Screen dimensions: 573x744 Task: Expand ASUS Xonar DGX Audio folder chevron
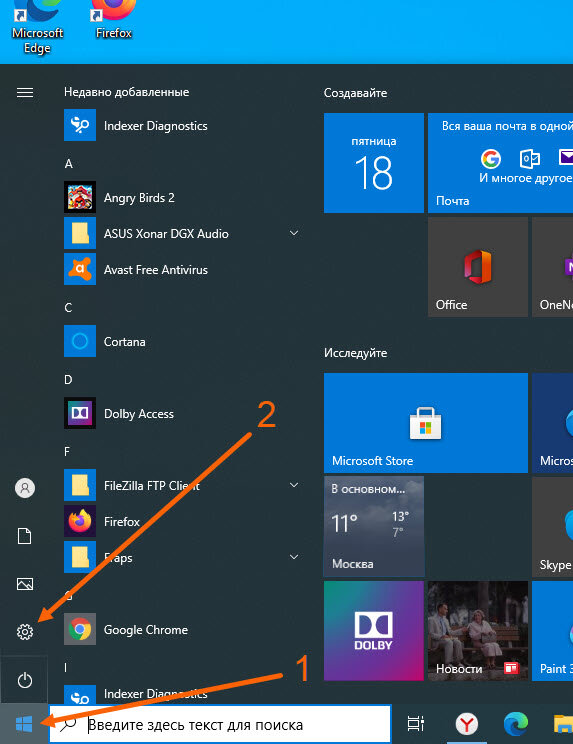pyautogui.click(x=294, y=233)
